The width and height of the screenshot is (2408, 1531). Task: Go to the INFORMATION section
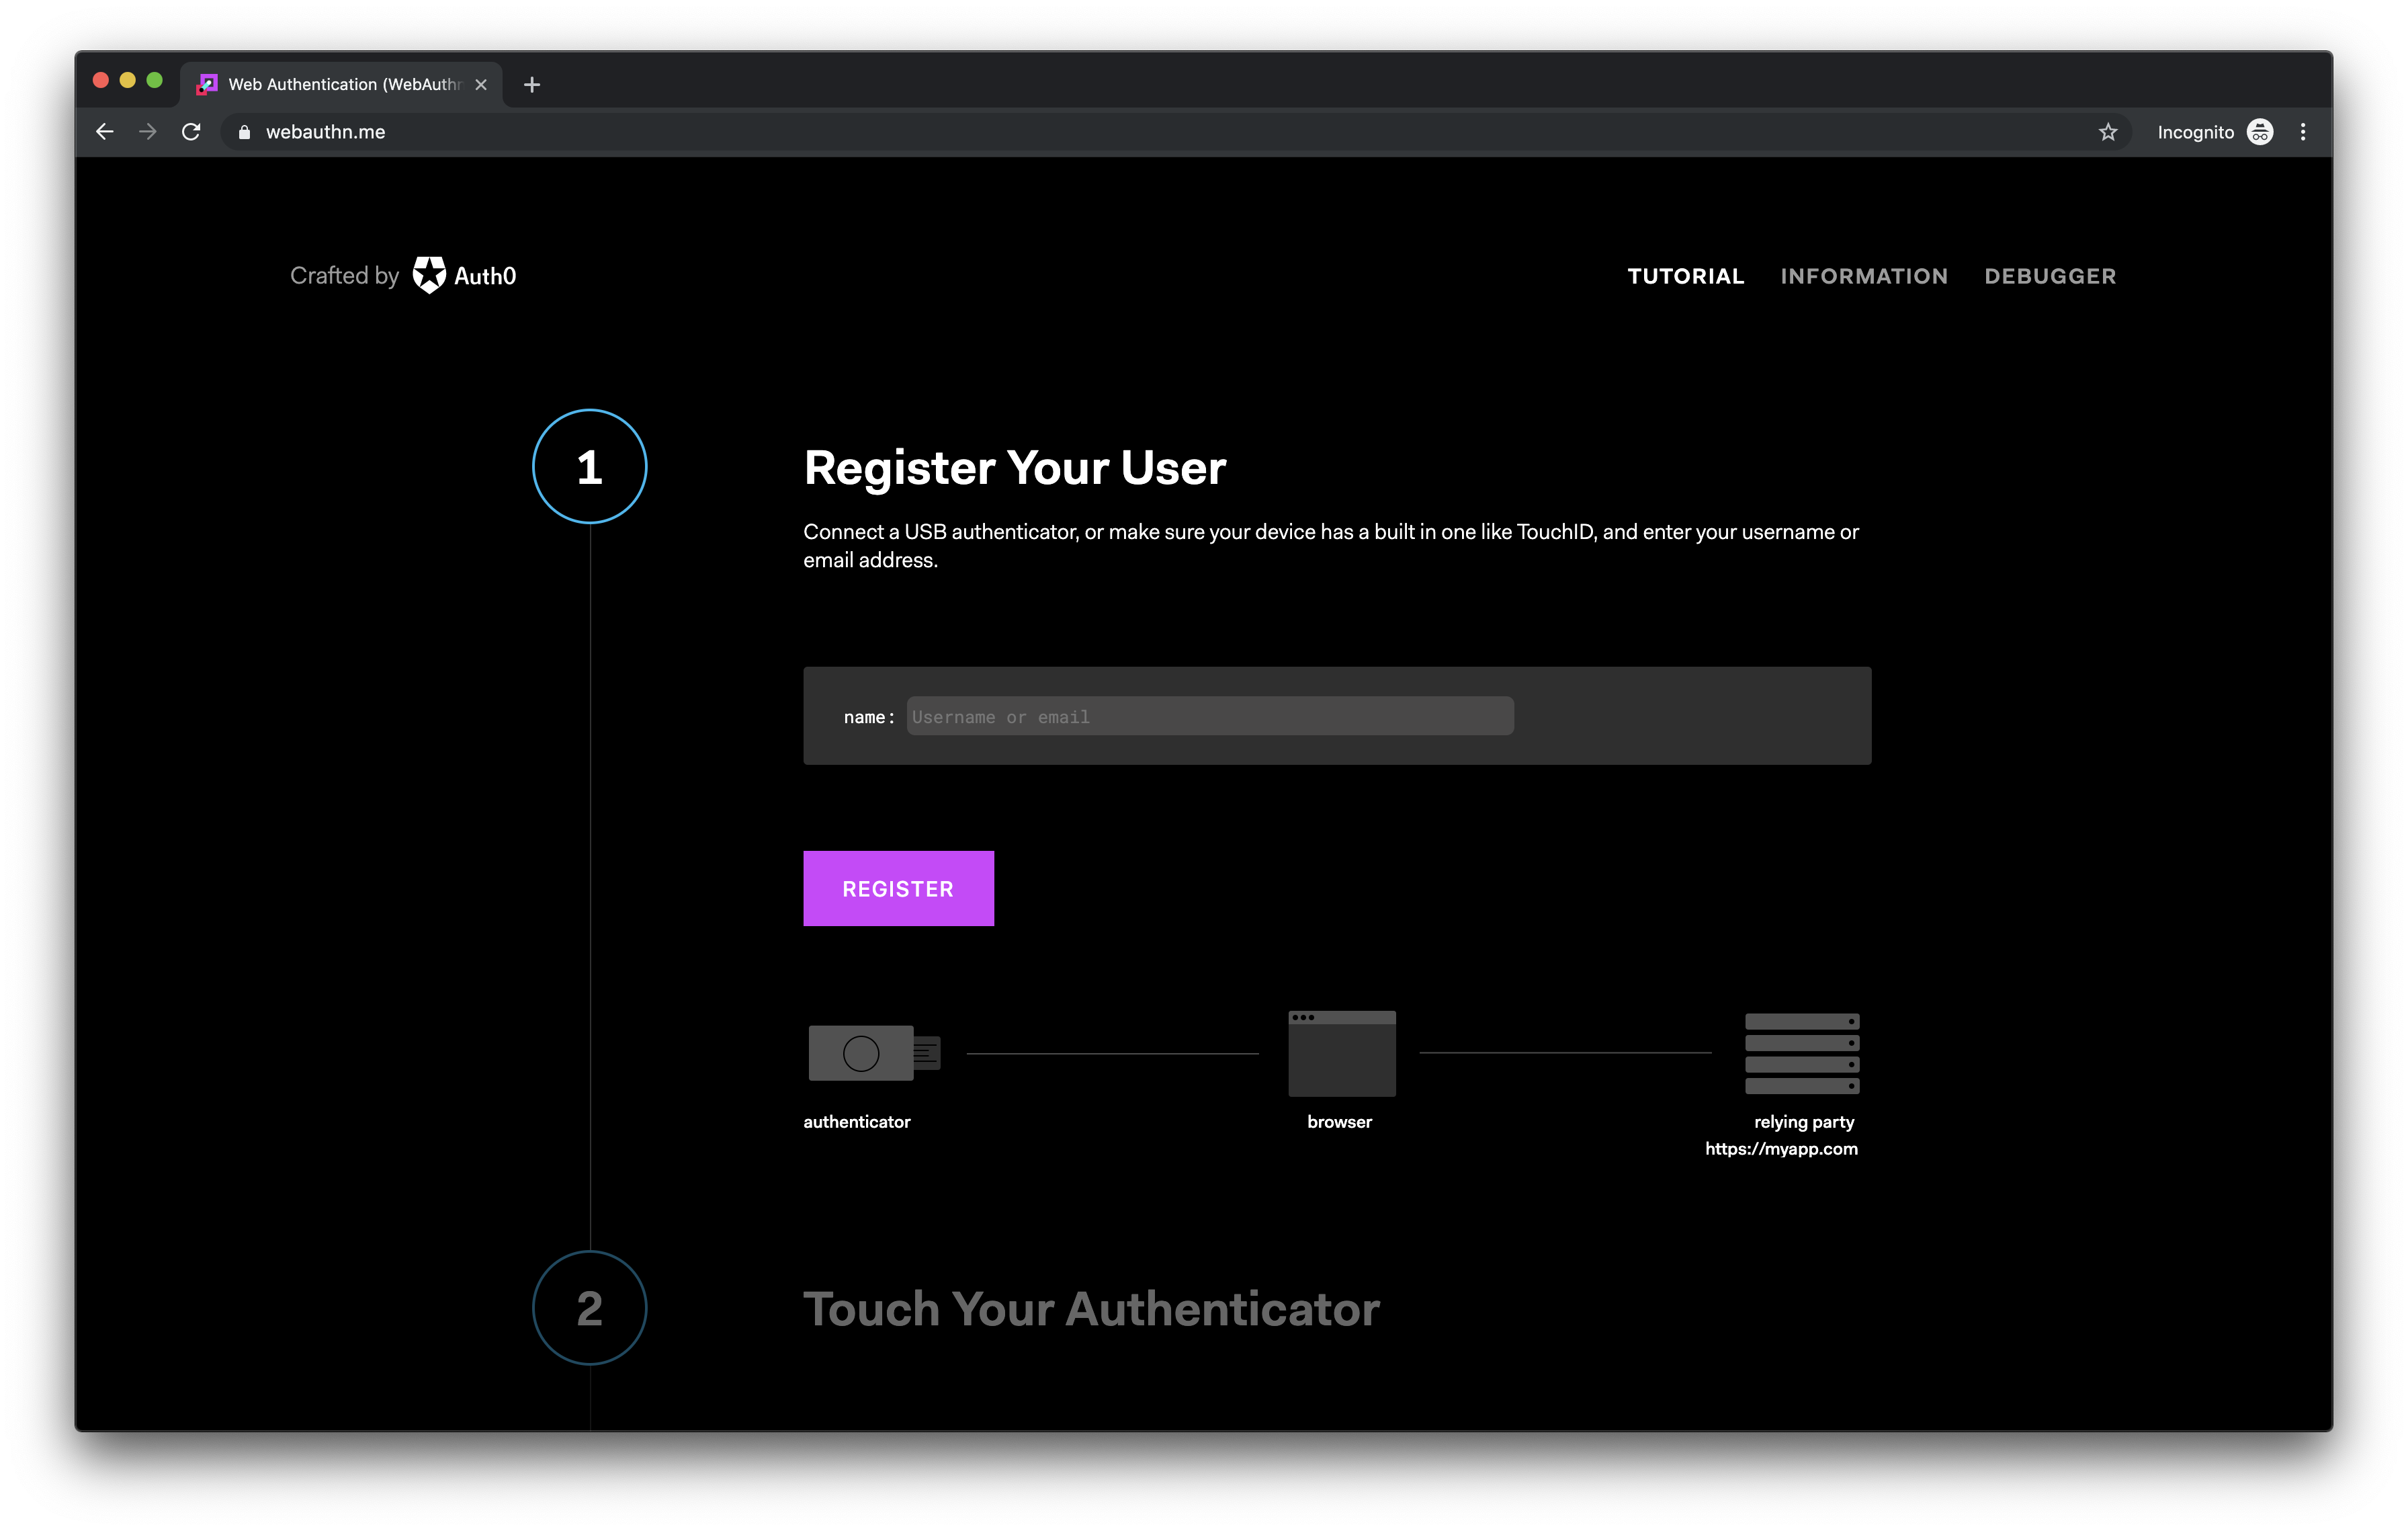tap(1863, 276)
